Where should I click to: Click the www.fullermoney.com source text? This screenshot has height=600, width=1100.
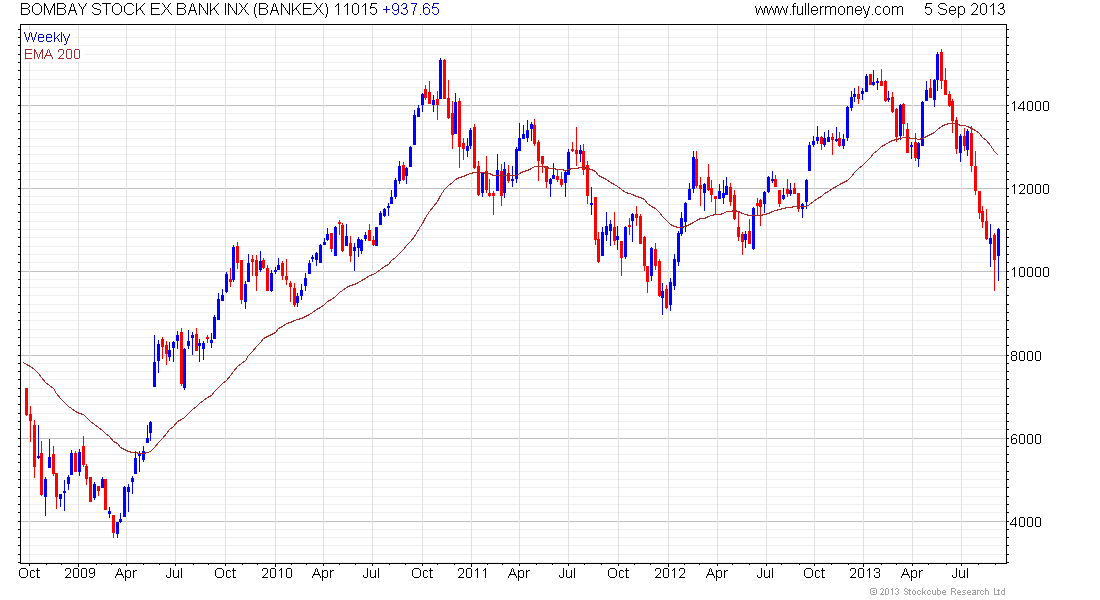pyautogui.click(x=829, y=10)
